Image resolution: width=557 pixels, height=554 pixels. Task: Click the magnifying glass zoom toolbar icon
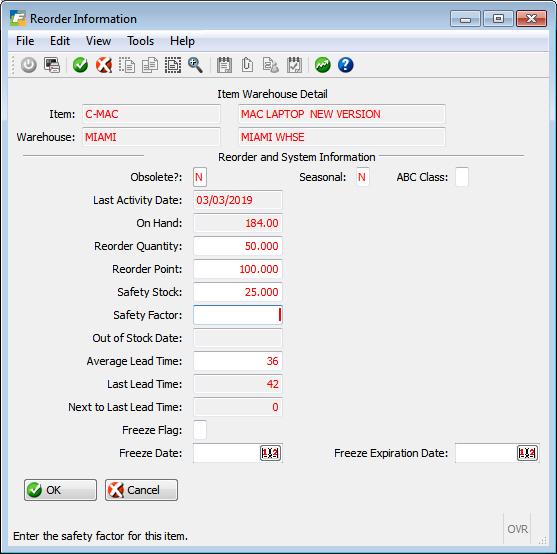(x=195, y=65)
